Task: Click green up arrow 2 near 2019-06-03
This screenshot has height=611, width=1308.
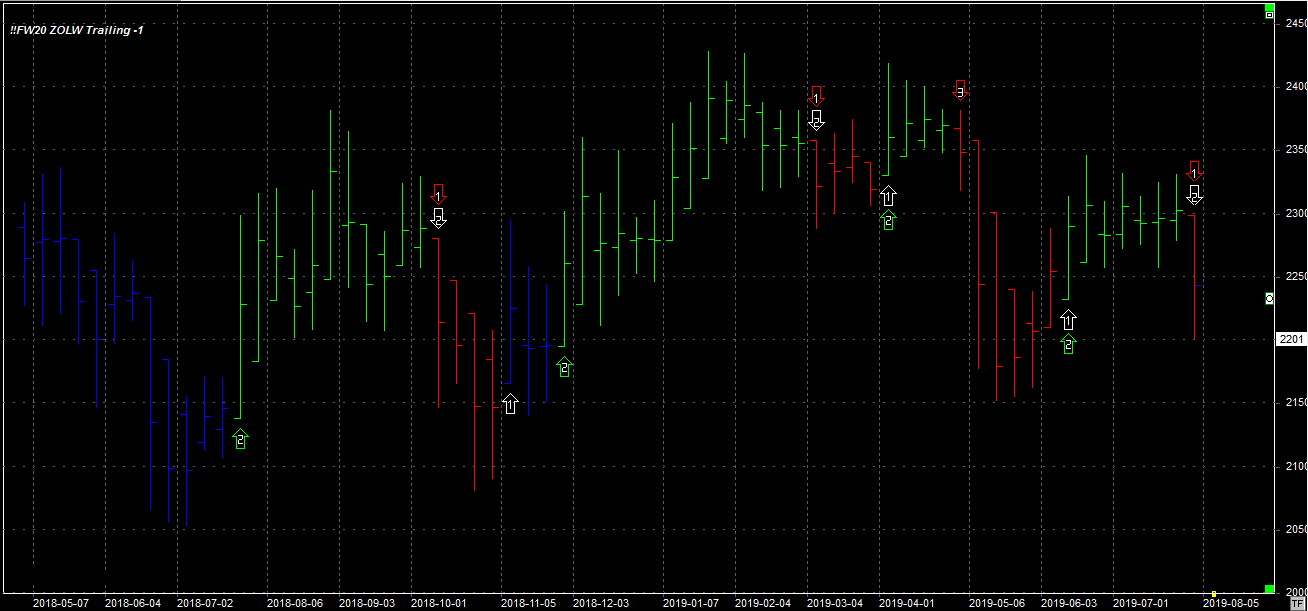Action: click(1068, 345)
